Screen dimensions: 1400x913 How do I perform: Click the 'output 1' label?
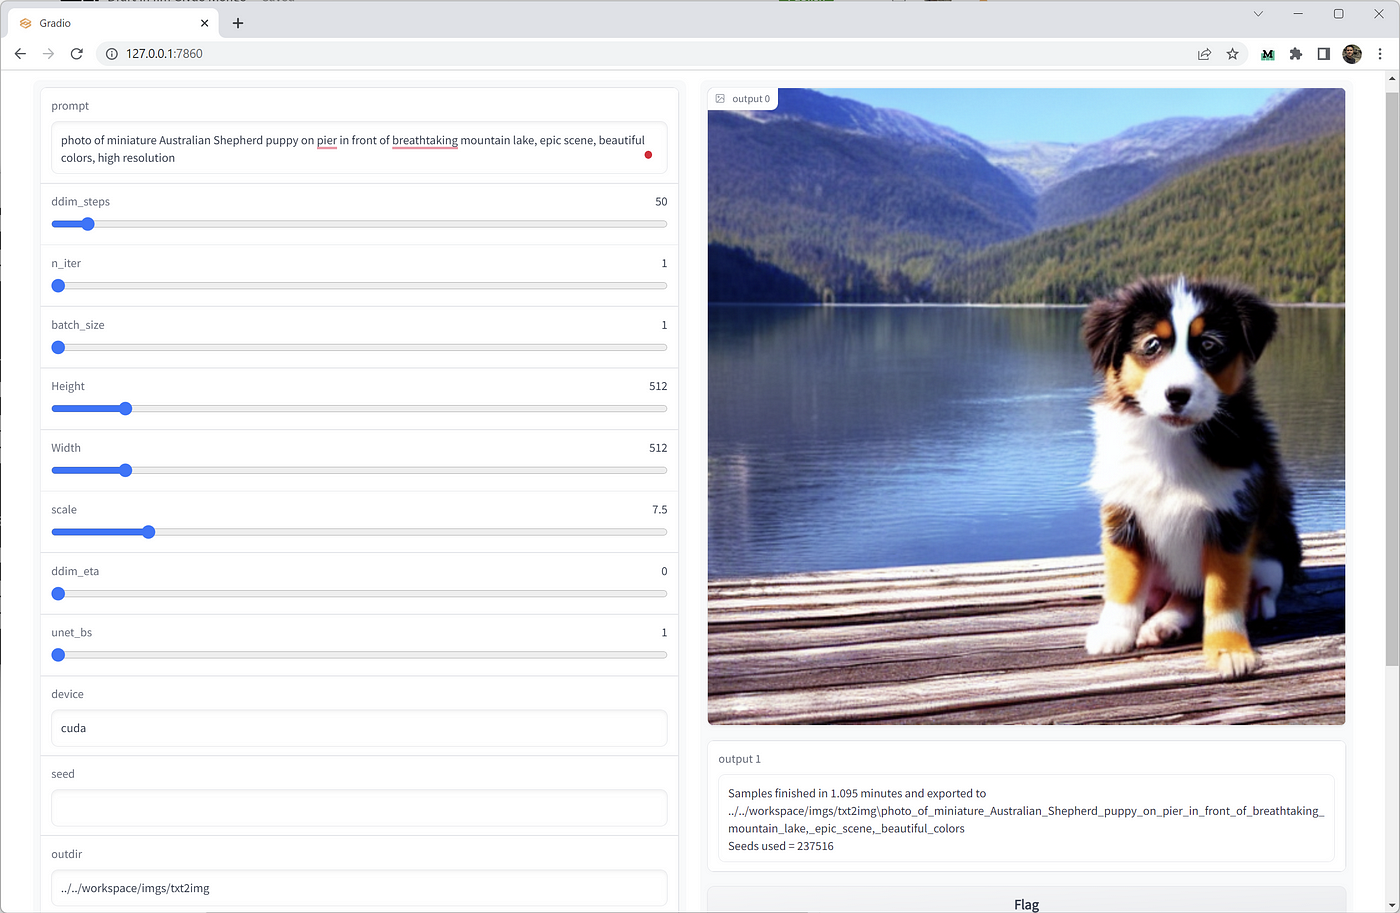point(740,759)
